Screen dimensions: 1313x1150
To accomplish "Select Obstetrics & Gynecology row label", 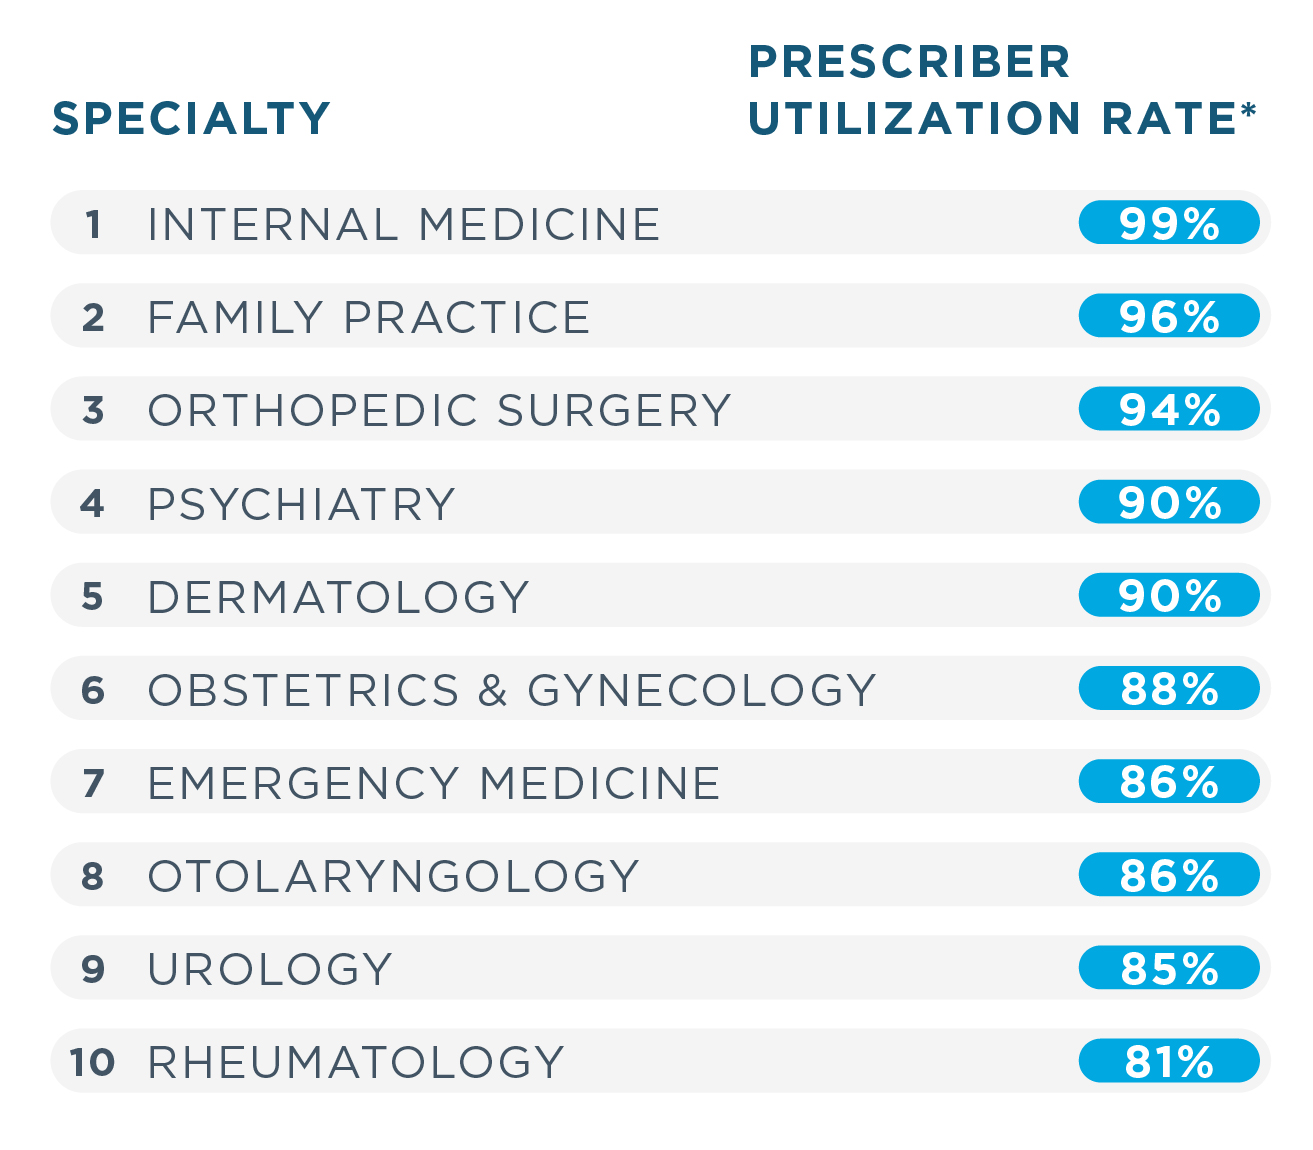I will (x=512, y=690).
